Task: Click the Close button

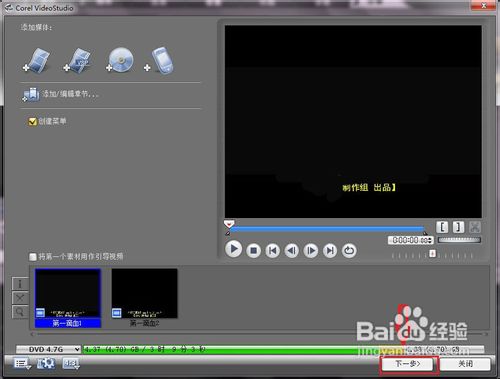Action: click(465, 364)
